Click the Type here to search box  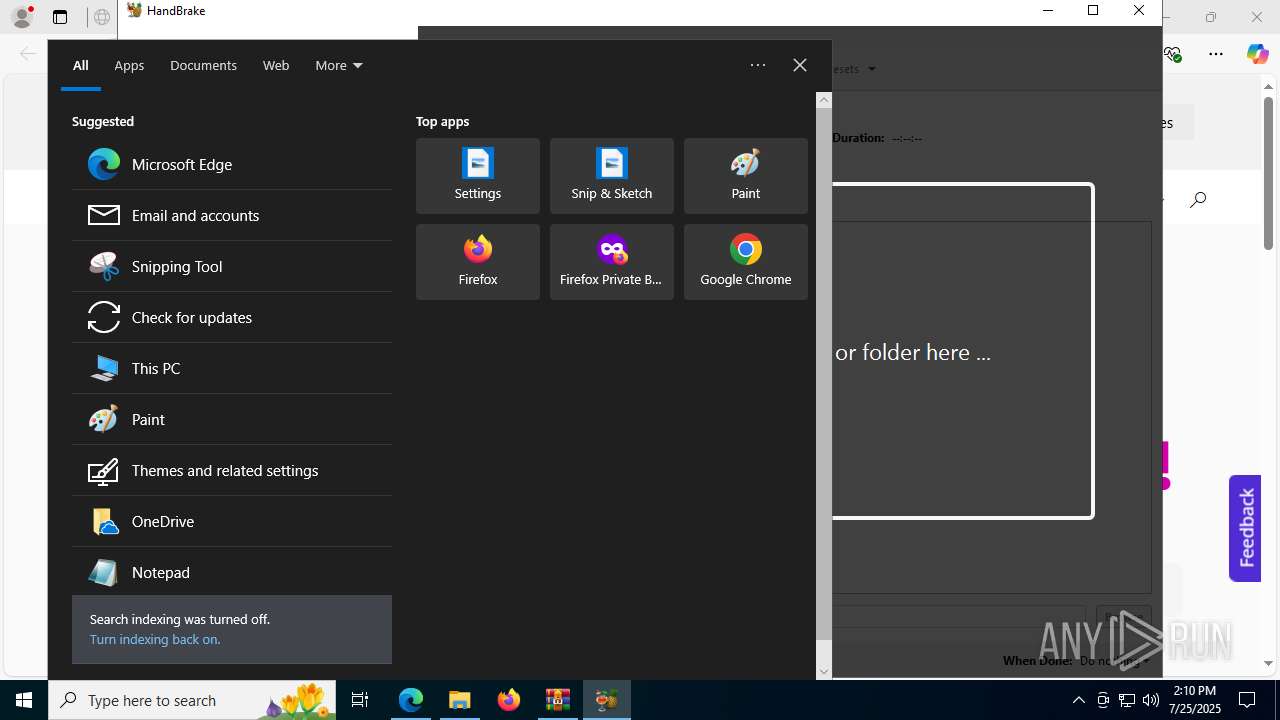coord(194,700)
